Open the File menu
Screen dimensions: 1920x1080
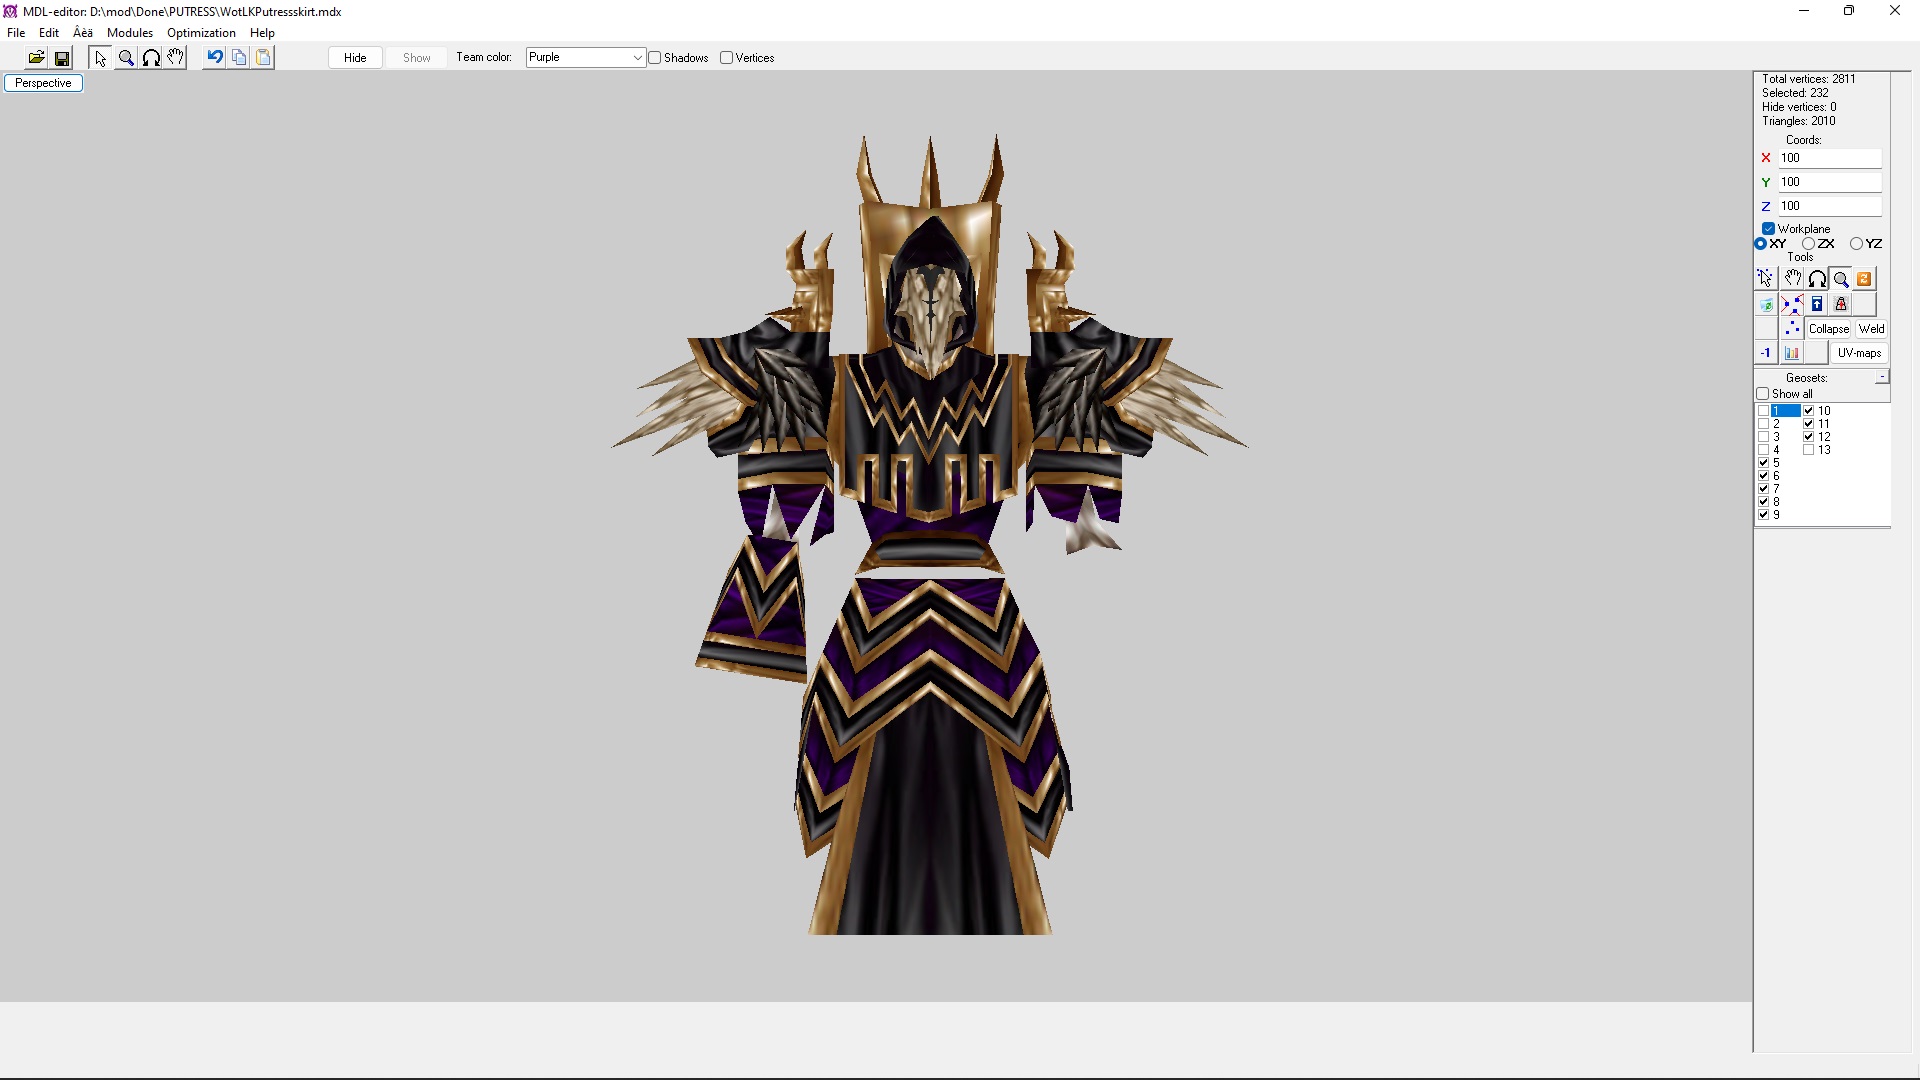pyautogui.click(x=16, y=33)
